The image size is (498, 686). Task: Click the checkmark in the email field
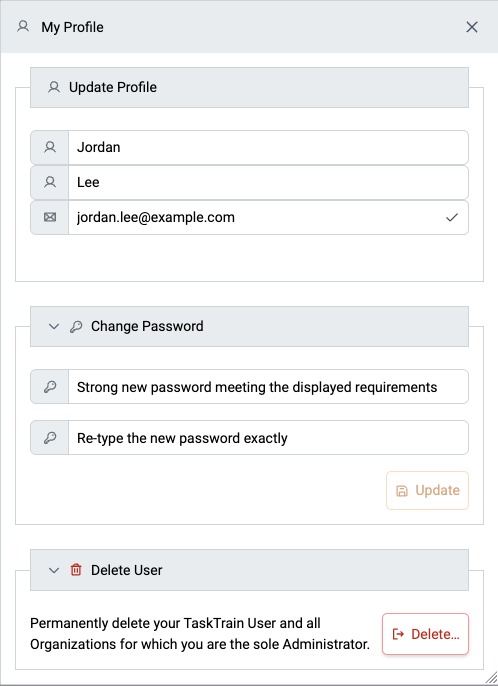(452, 217)
